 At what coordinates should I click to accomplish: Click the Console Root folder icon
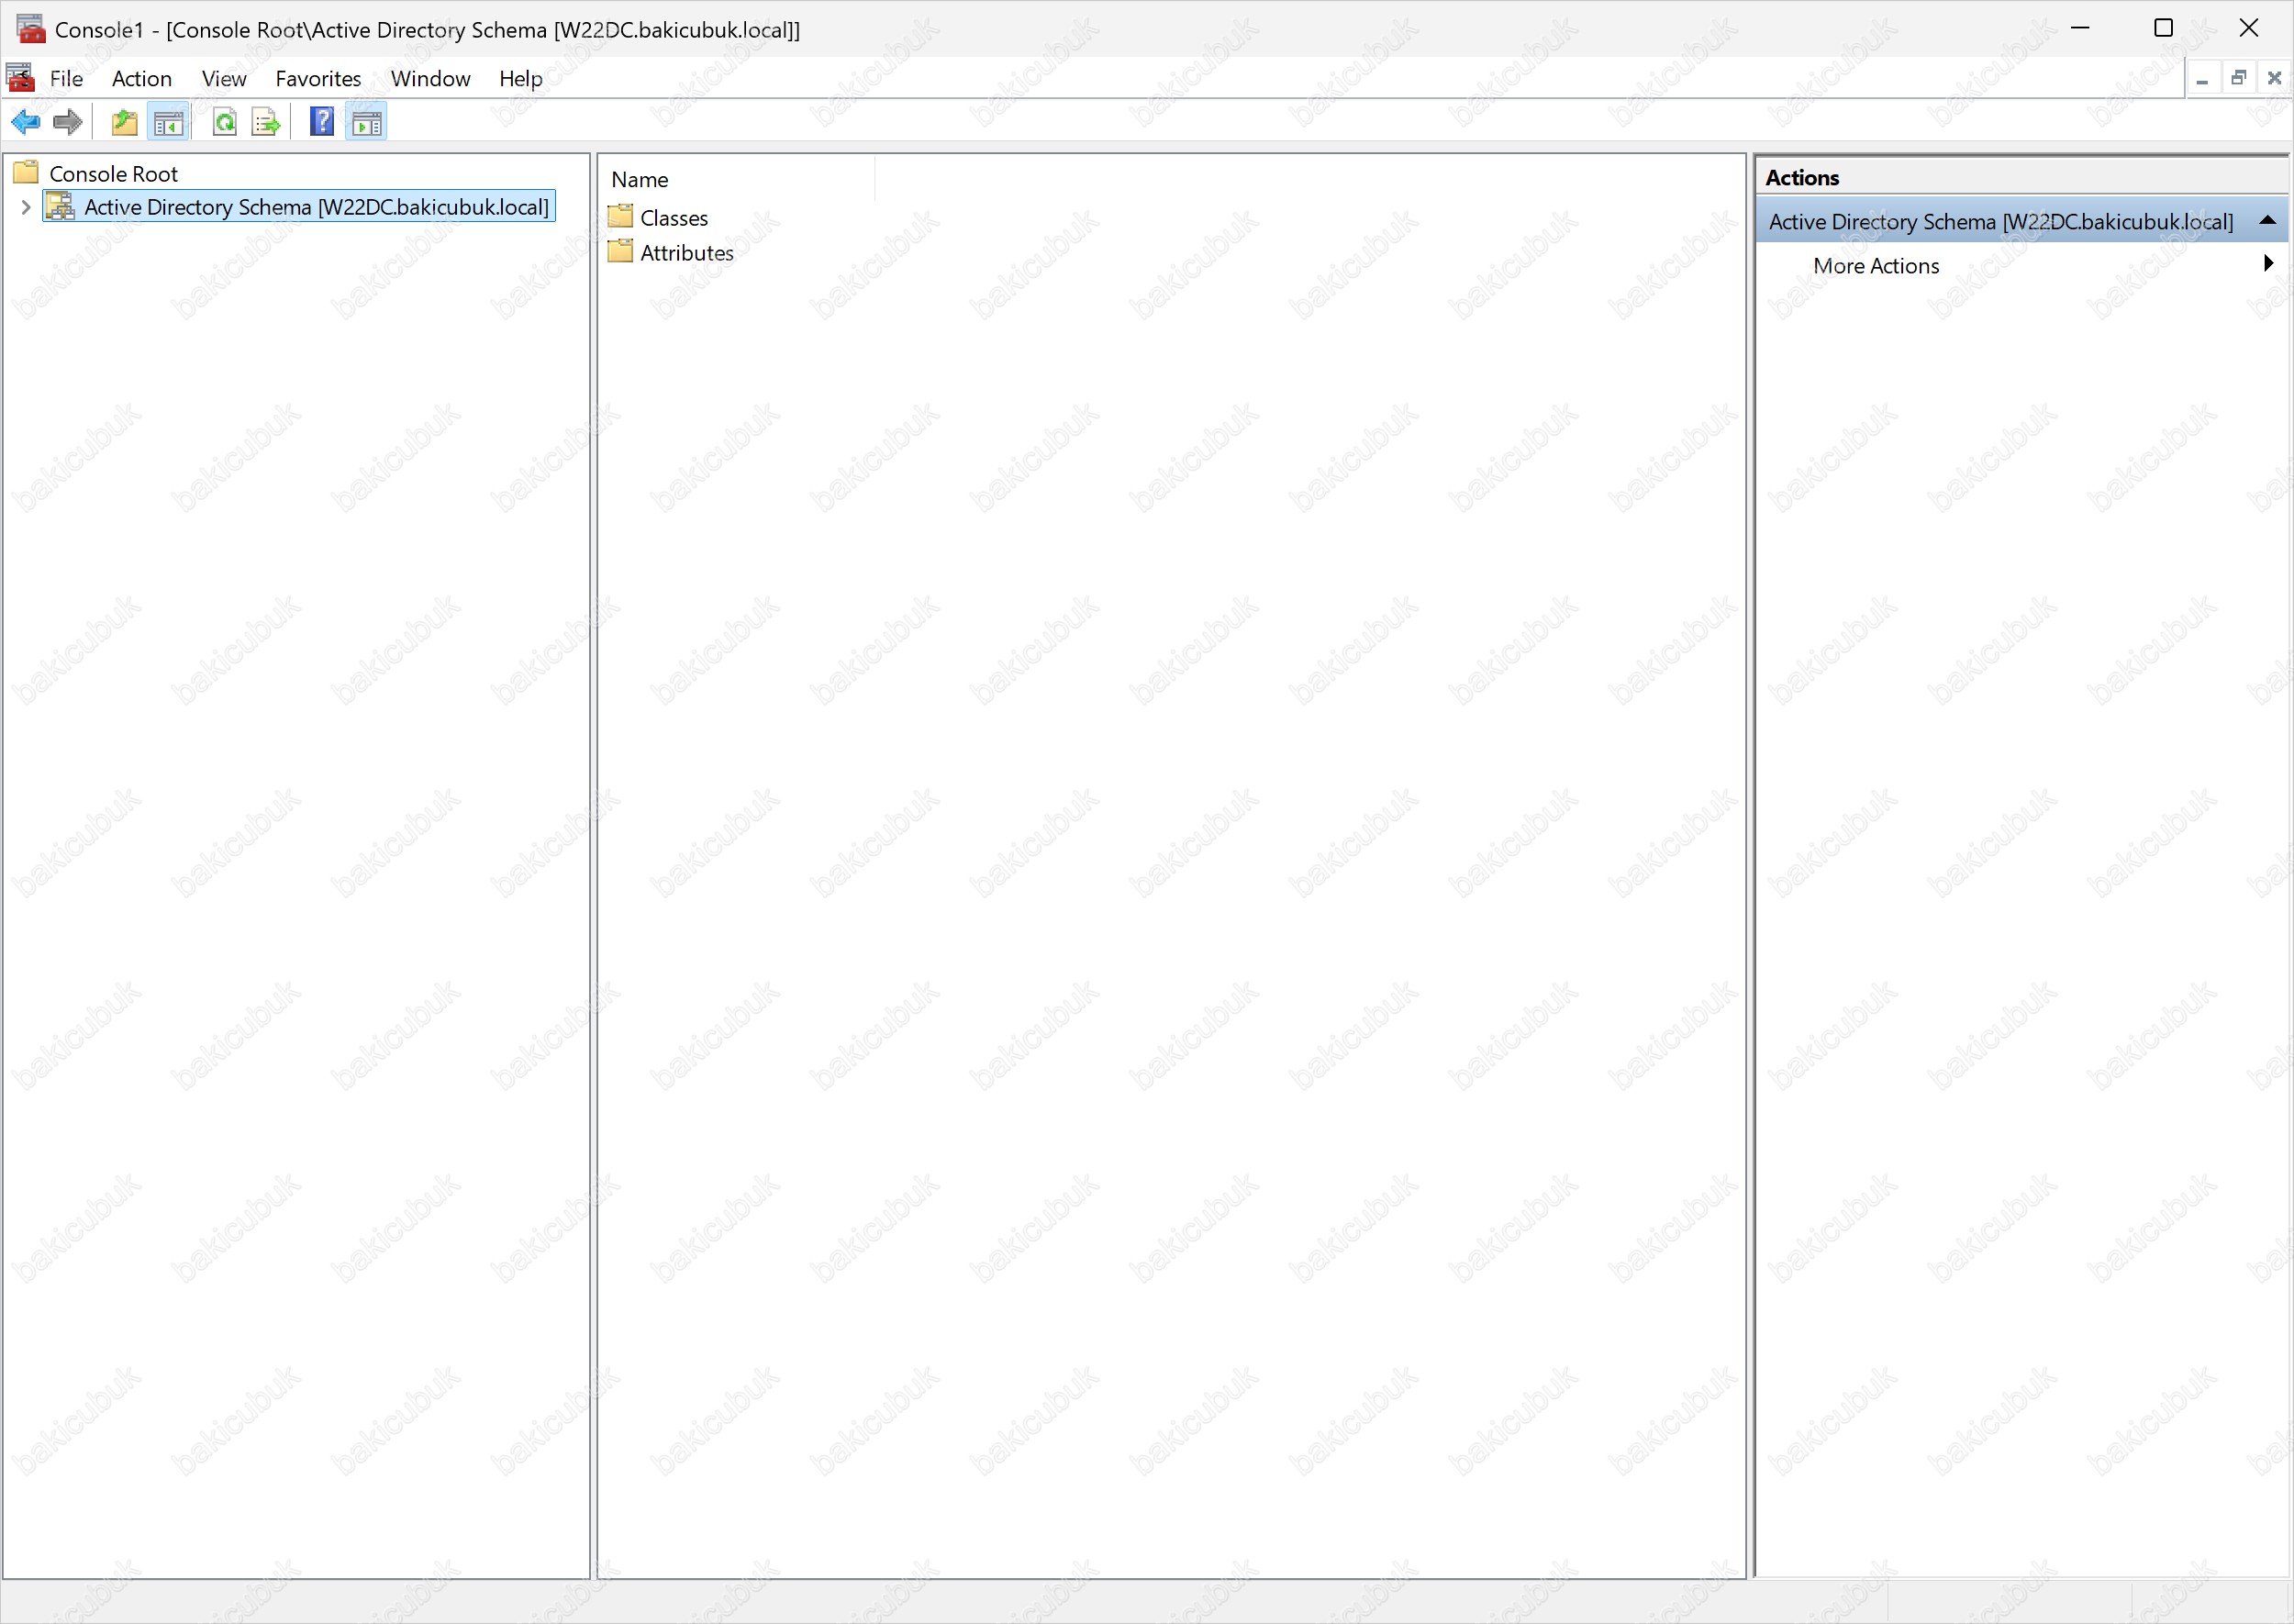click(x=26, y=173)
